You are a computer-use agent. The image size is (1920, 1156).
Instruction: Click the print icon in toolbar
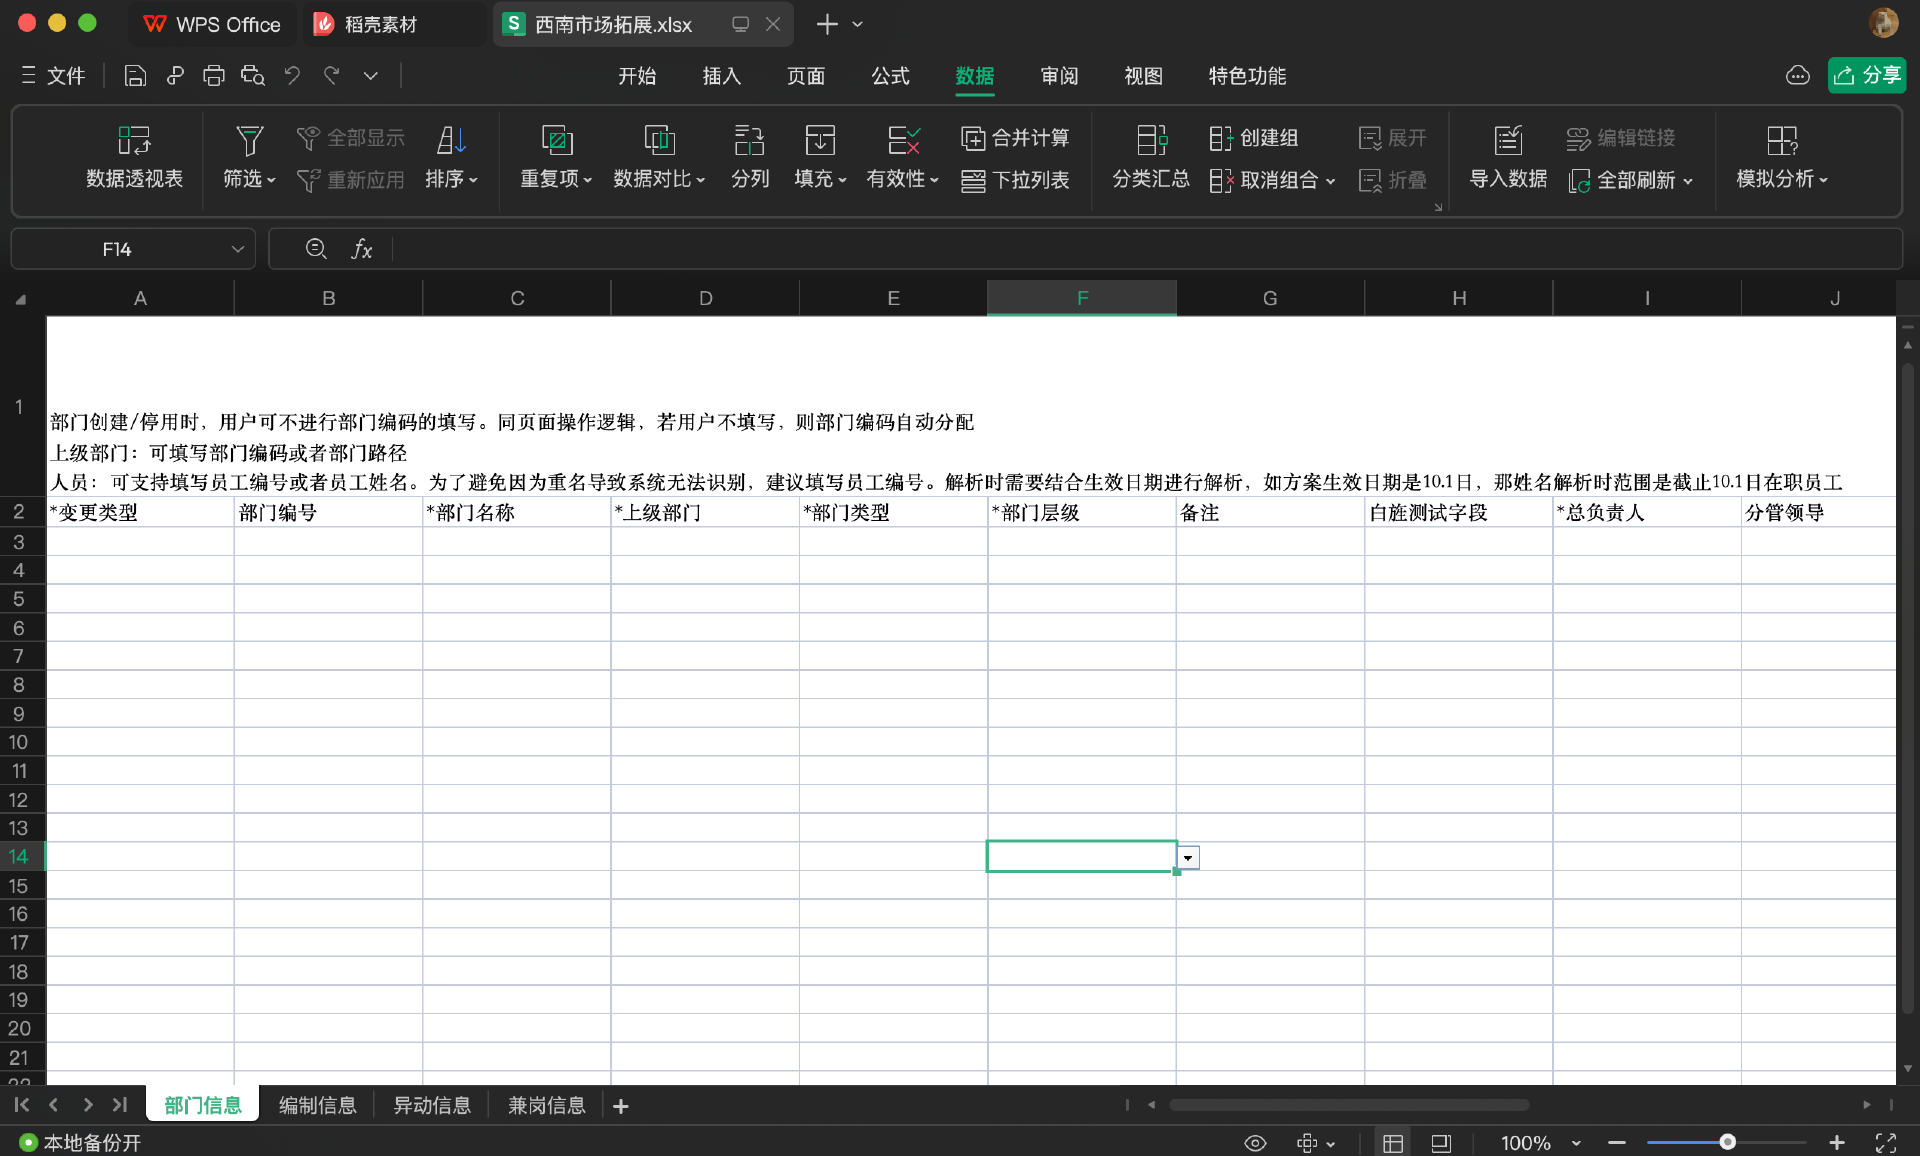pos(213,76)
